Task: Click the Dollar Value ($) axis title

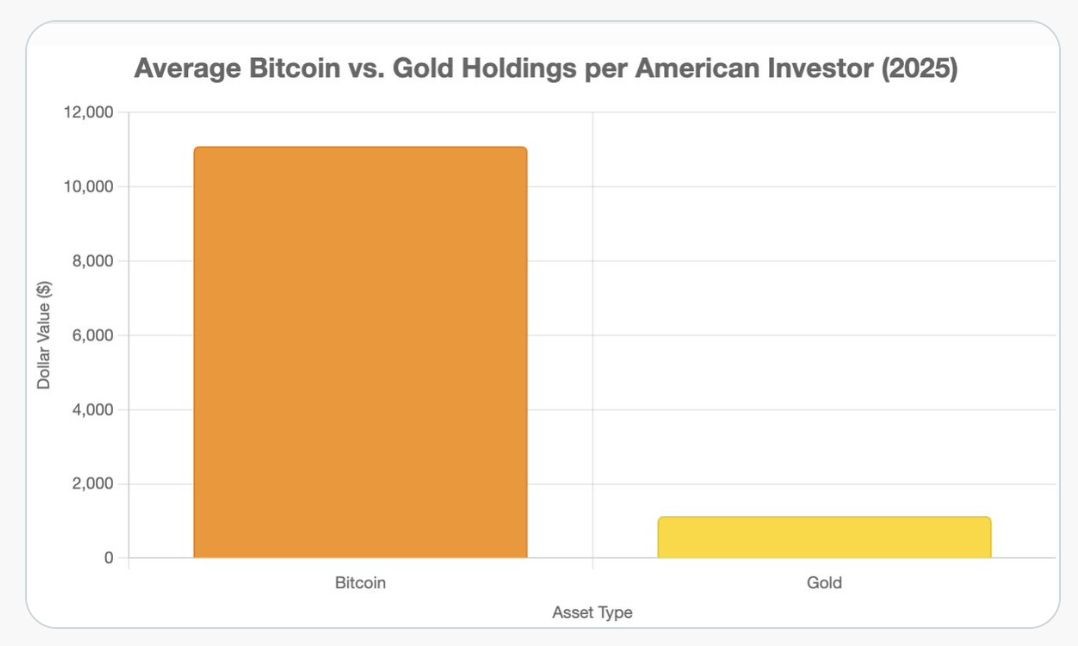Action: tap(44, 335)
